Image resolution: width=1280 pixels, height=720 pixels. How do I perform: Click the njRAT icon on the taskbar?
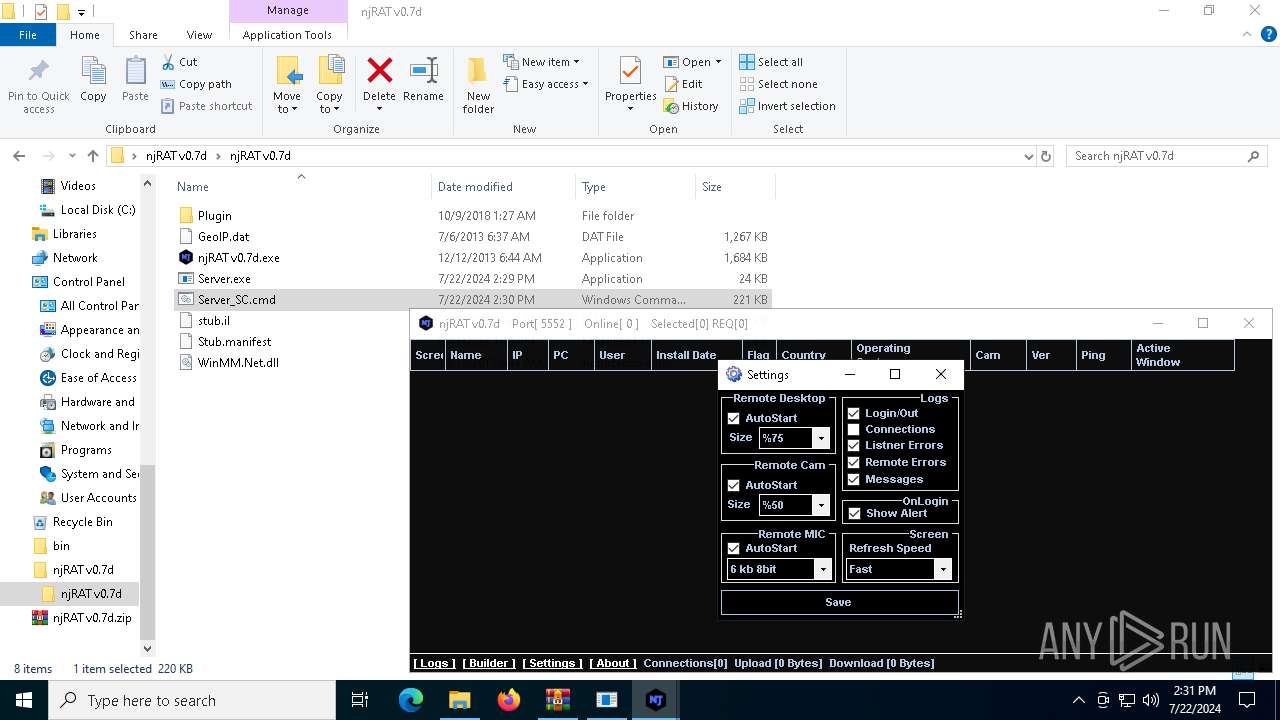(x=656, y=700)
